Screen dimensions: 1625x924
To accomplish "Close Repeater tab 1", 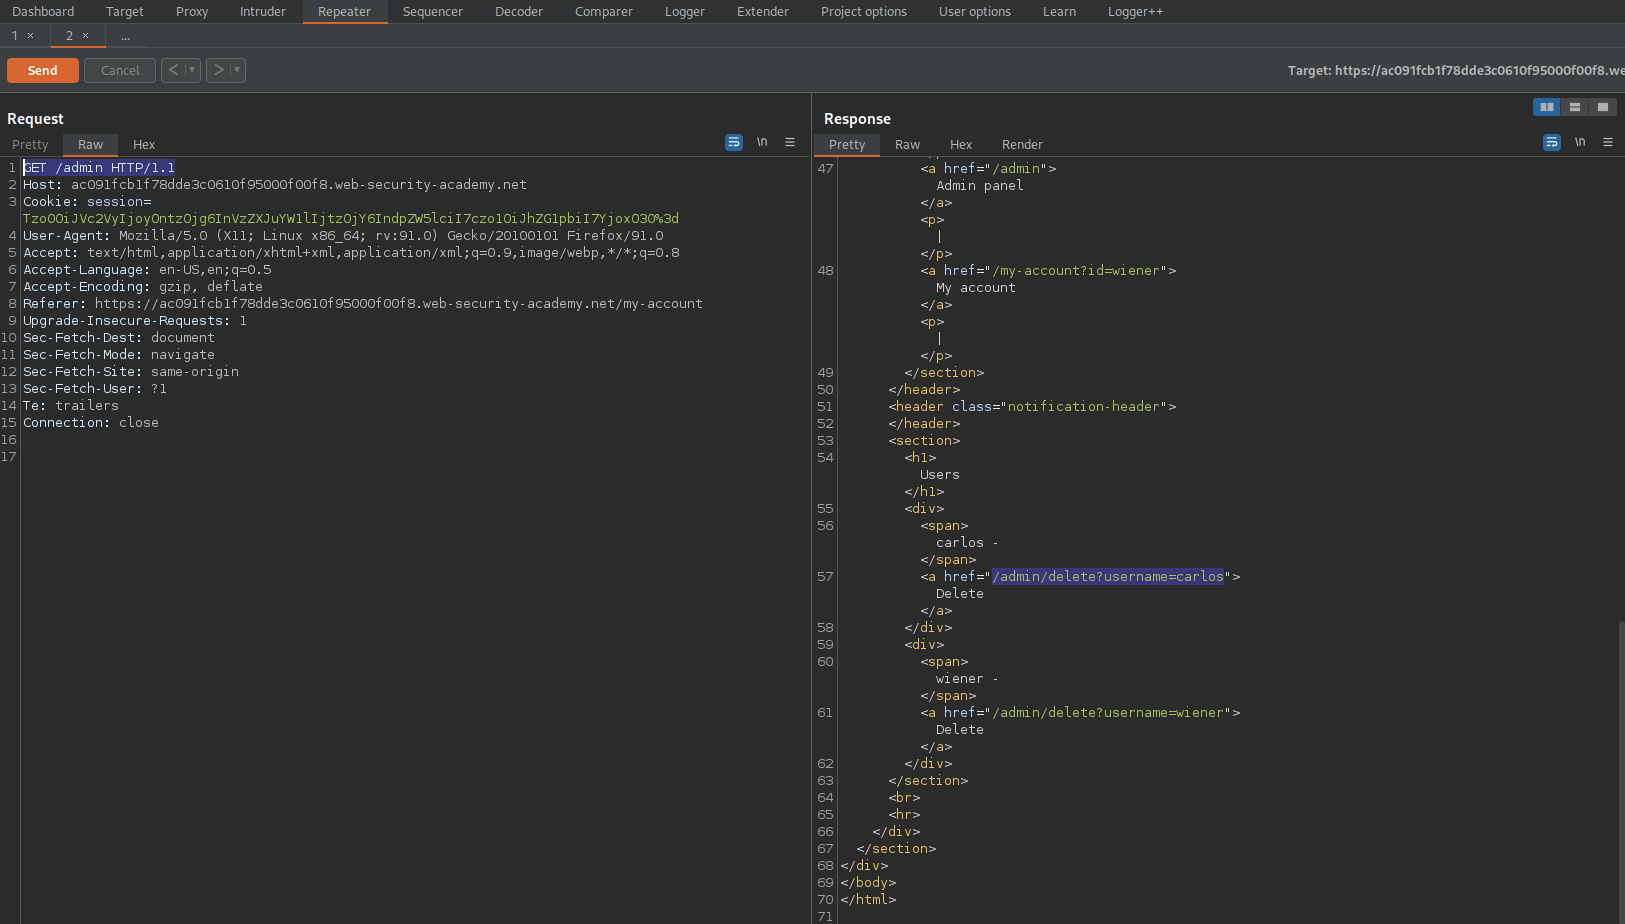I will tap(31, 36).
